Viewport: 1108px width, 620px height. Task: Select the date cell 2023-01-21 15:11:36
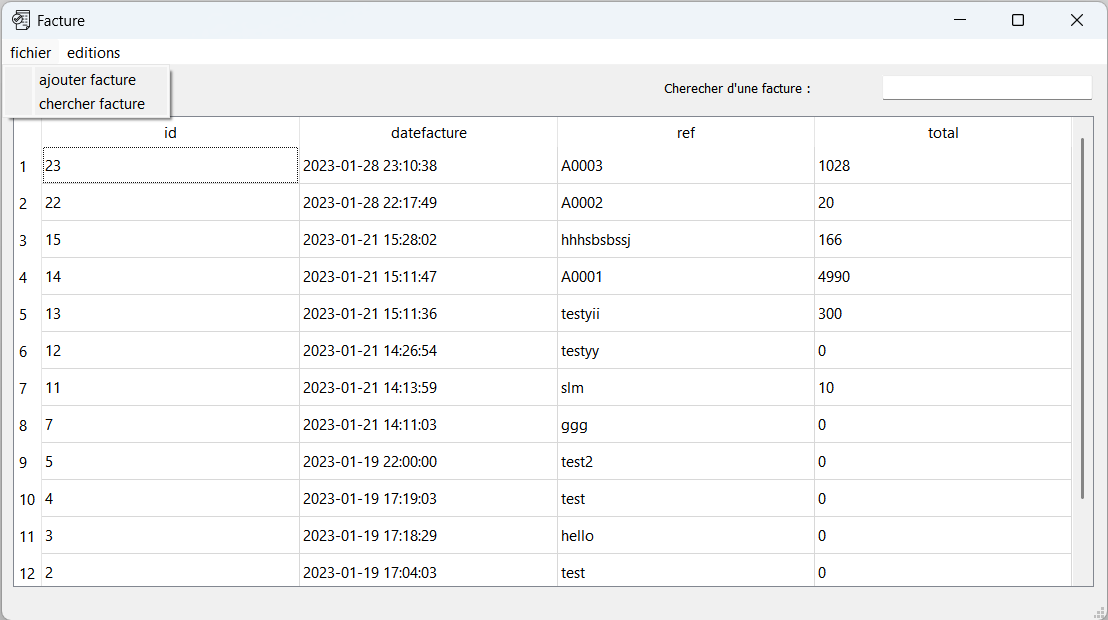(428, 314)
